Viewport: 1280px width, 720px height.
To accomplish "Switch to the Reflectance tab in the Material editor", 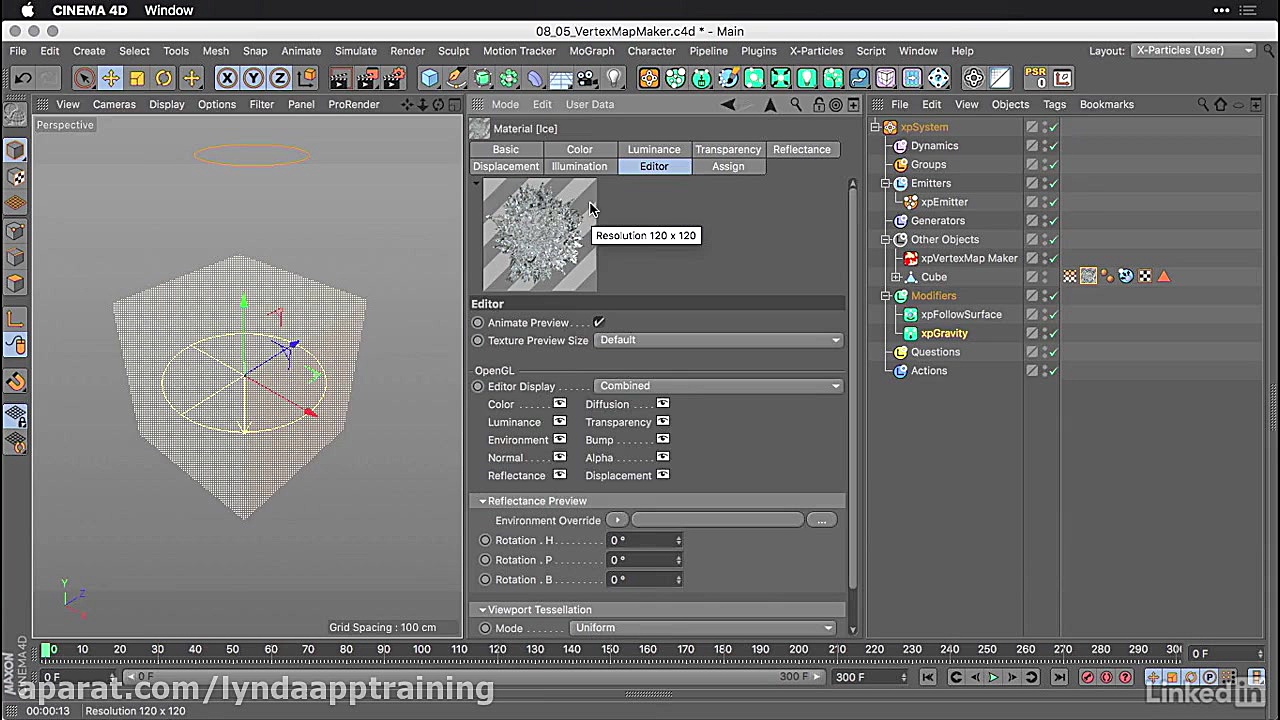I will tap(801, 149).
